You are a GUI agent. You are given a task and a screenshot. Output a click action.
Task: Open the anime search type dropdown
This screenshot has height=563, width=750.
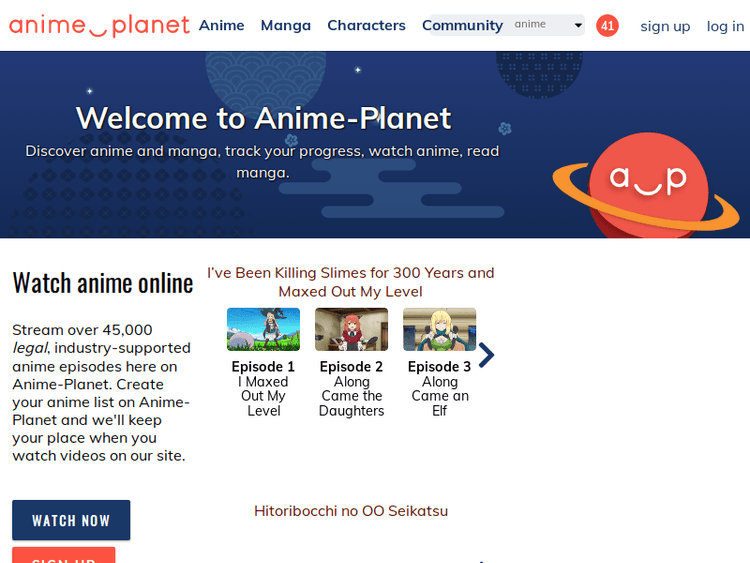pos(548,25)
